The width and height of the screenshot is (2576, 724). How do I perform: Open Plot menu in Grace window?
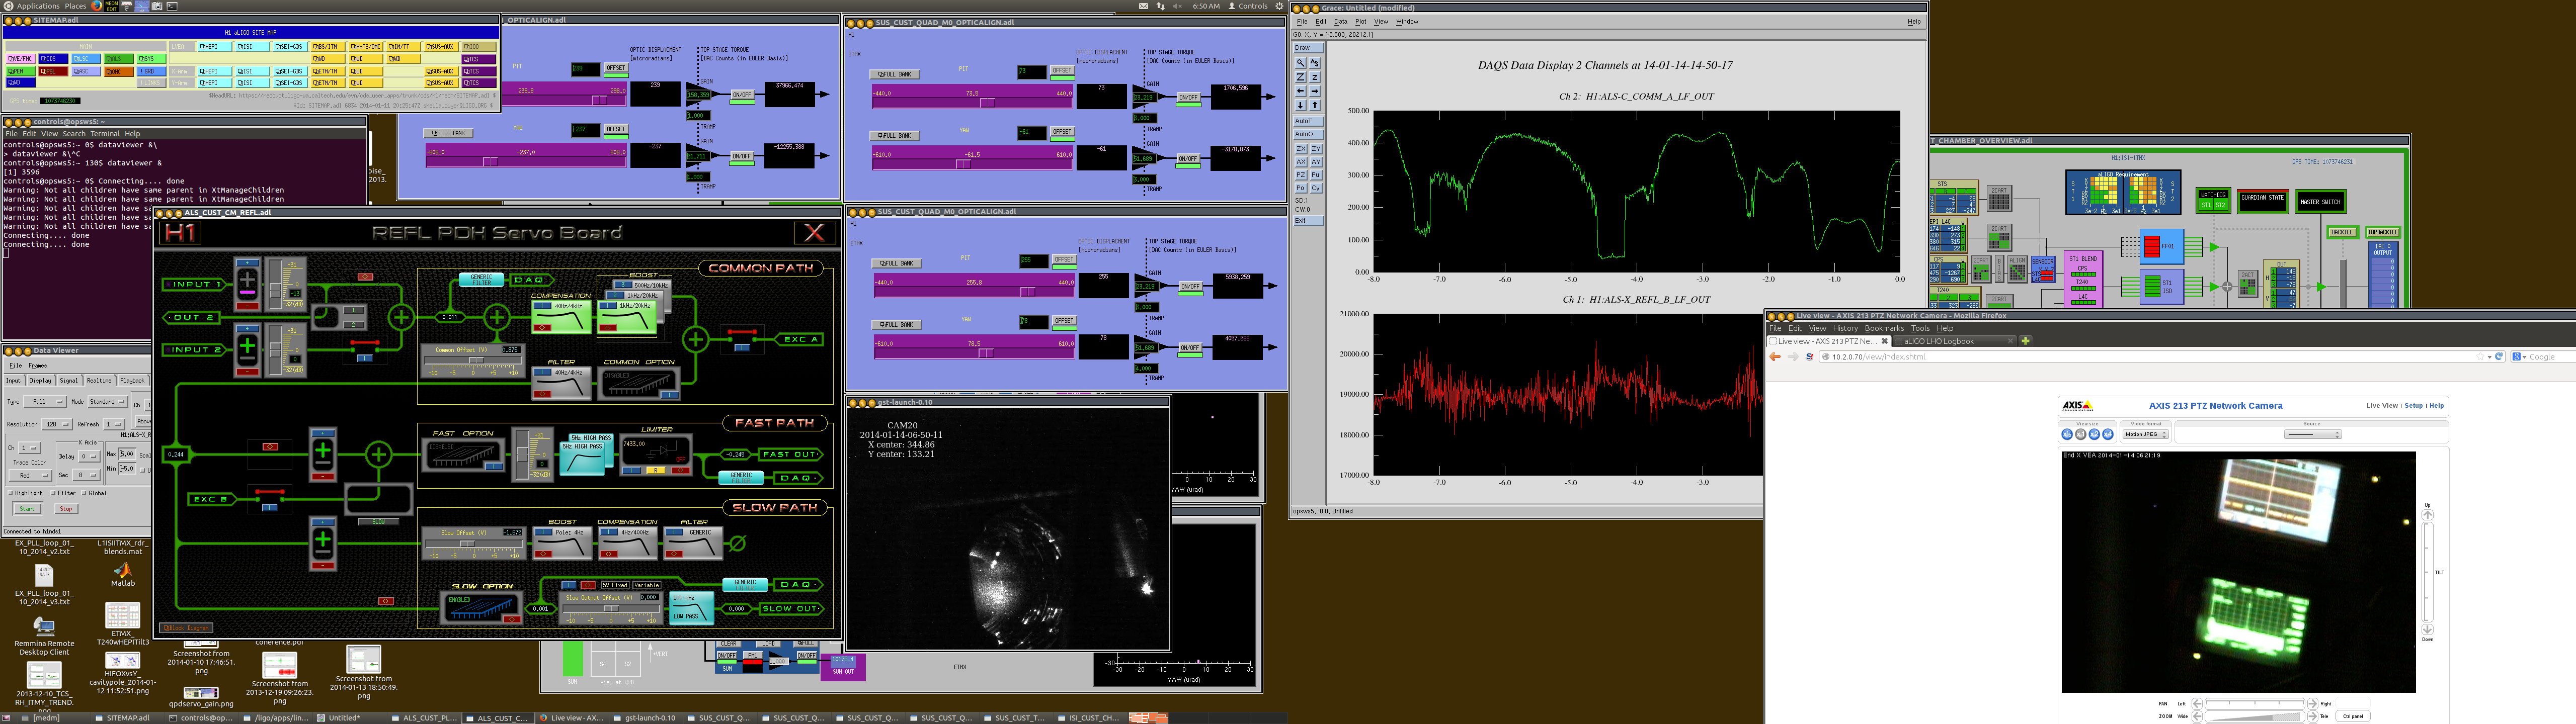pos(1360,22)
